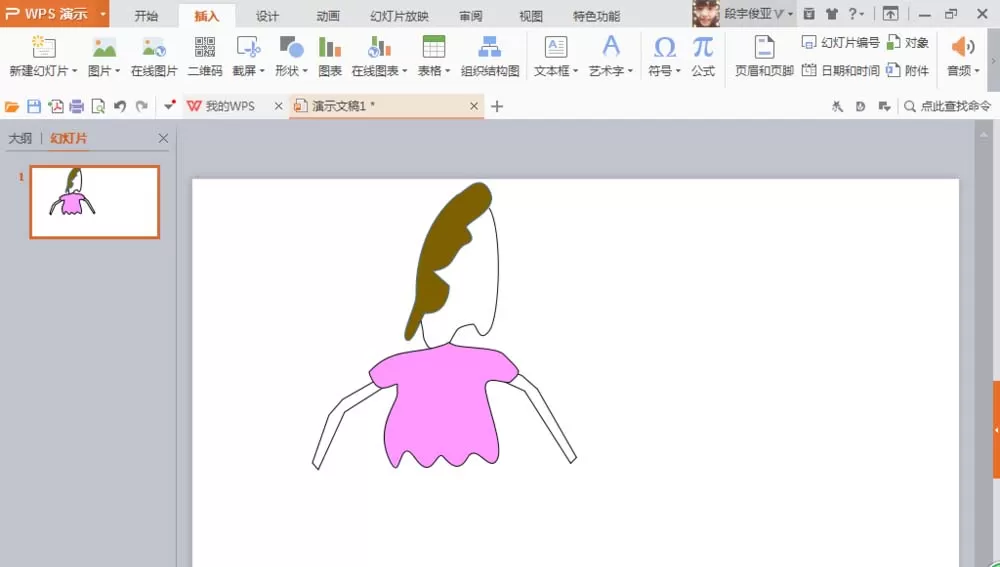Viewport: 1000px width, 567px height.
Task: Switch to the 审阅 (Review) ribbon tab
Action: pos(471,16)
